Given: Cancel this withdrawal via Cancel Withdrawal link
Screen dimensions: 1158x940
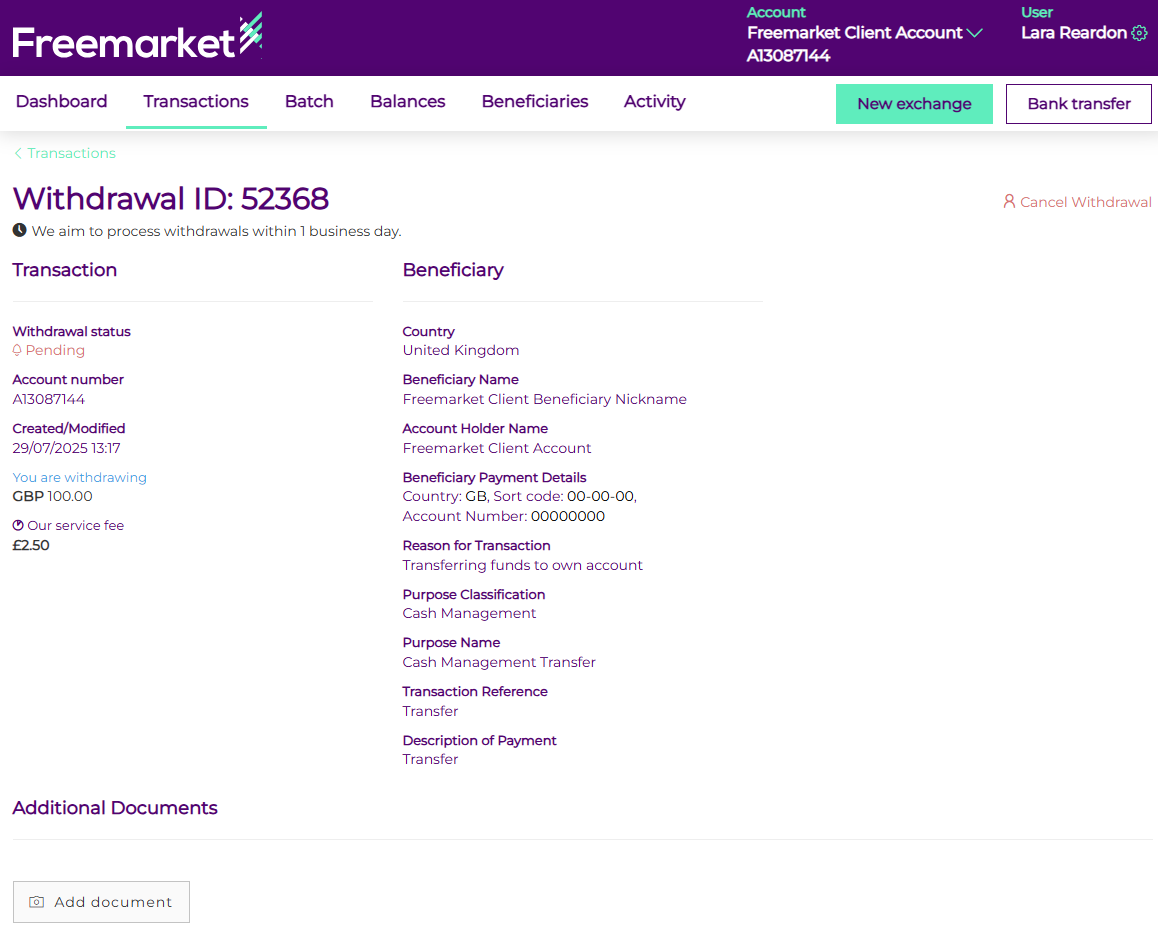Looking at the screenshot, I should pos(1085,202).
